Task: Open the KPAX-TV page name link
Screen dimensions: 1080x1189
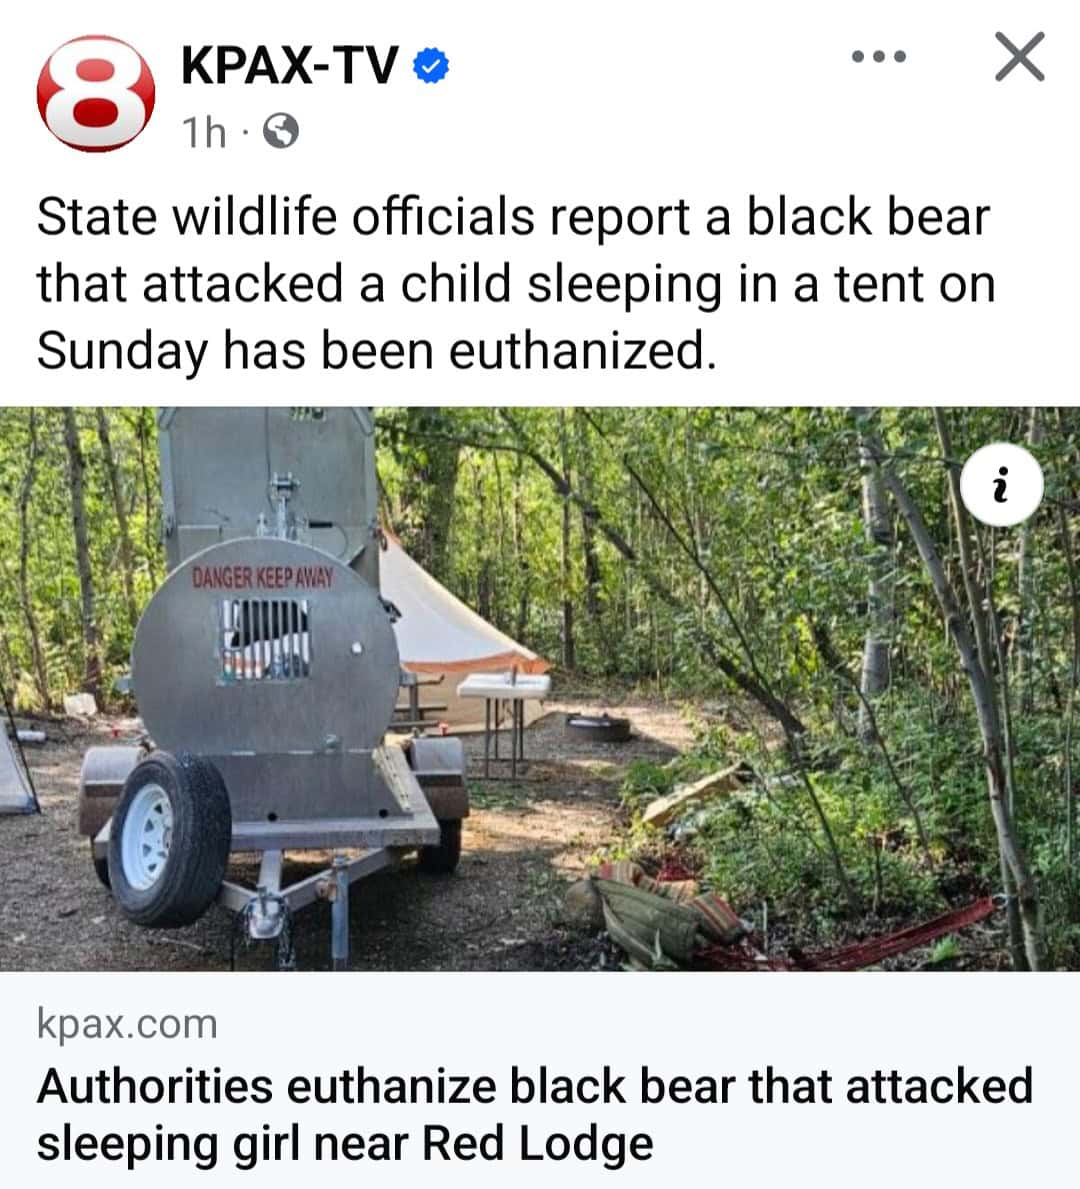Action: pyautogui.click(x=289, y=64)
